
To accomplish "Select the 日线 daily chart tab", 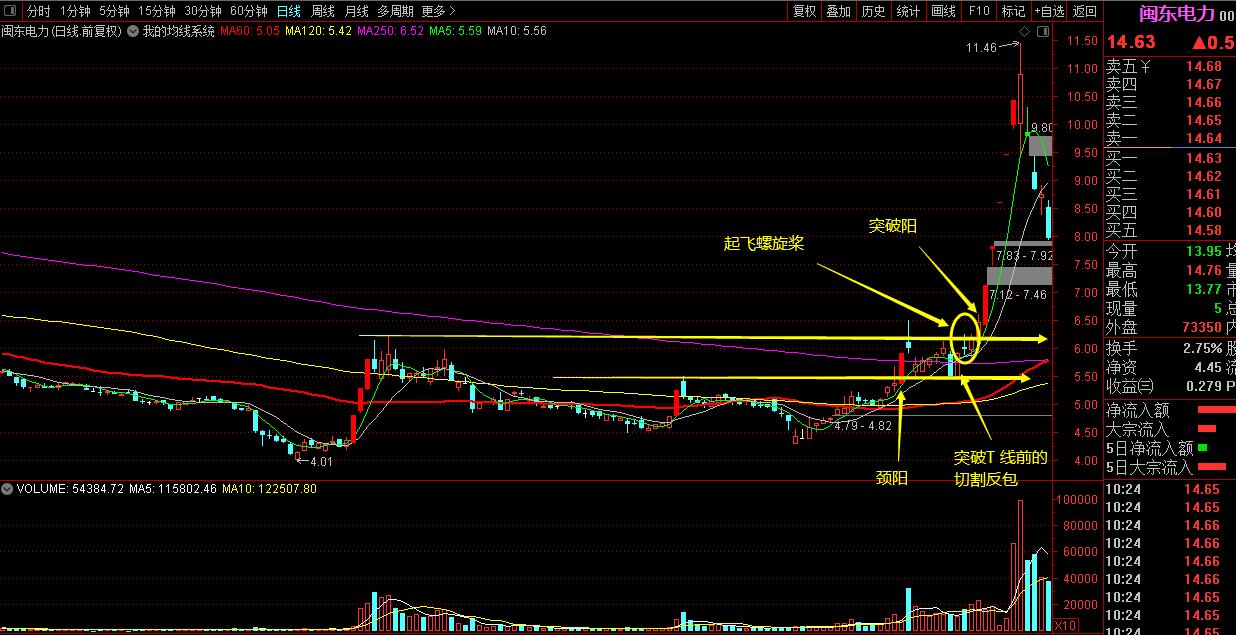I will 289,12.
